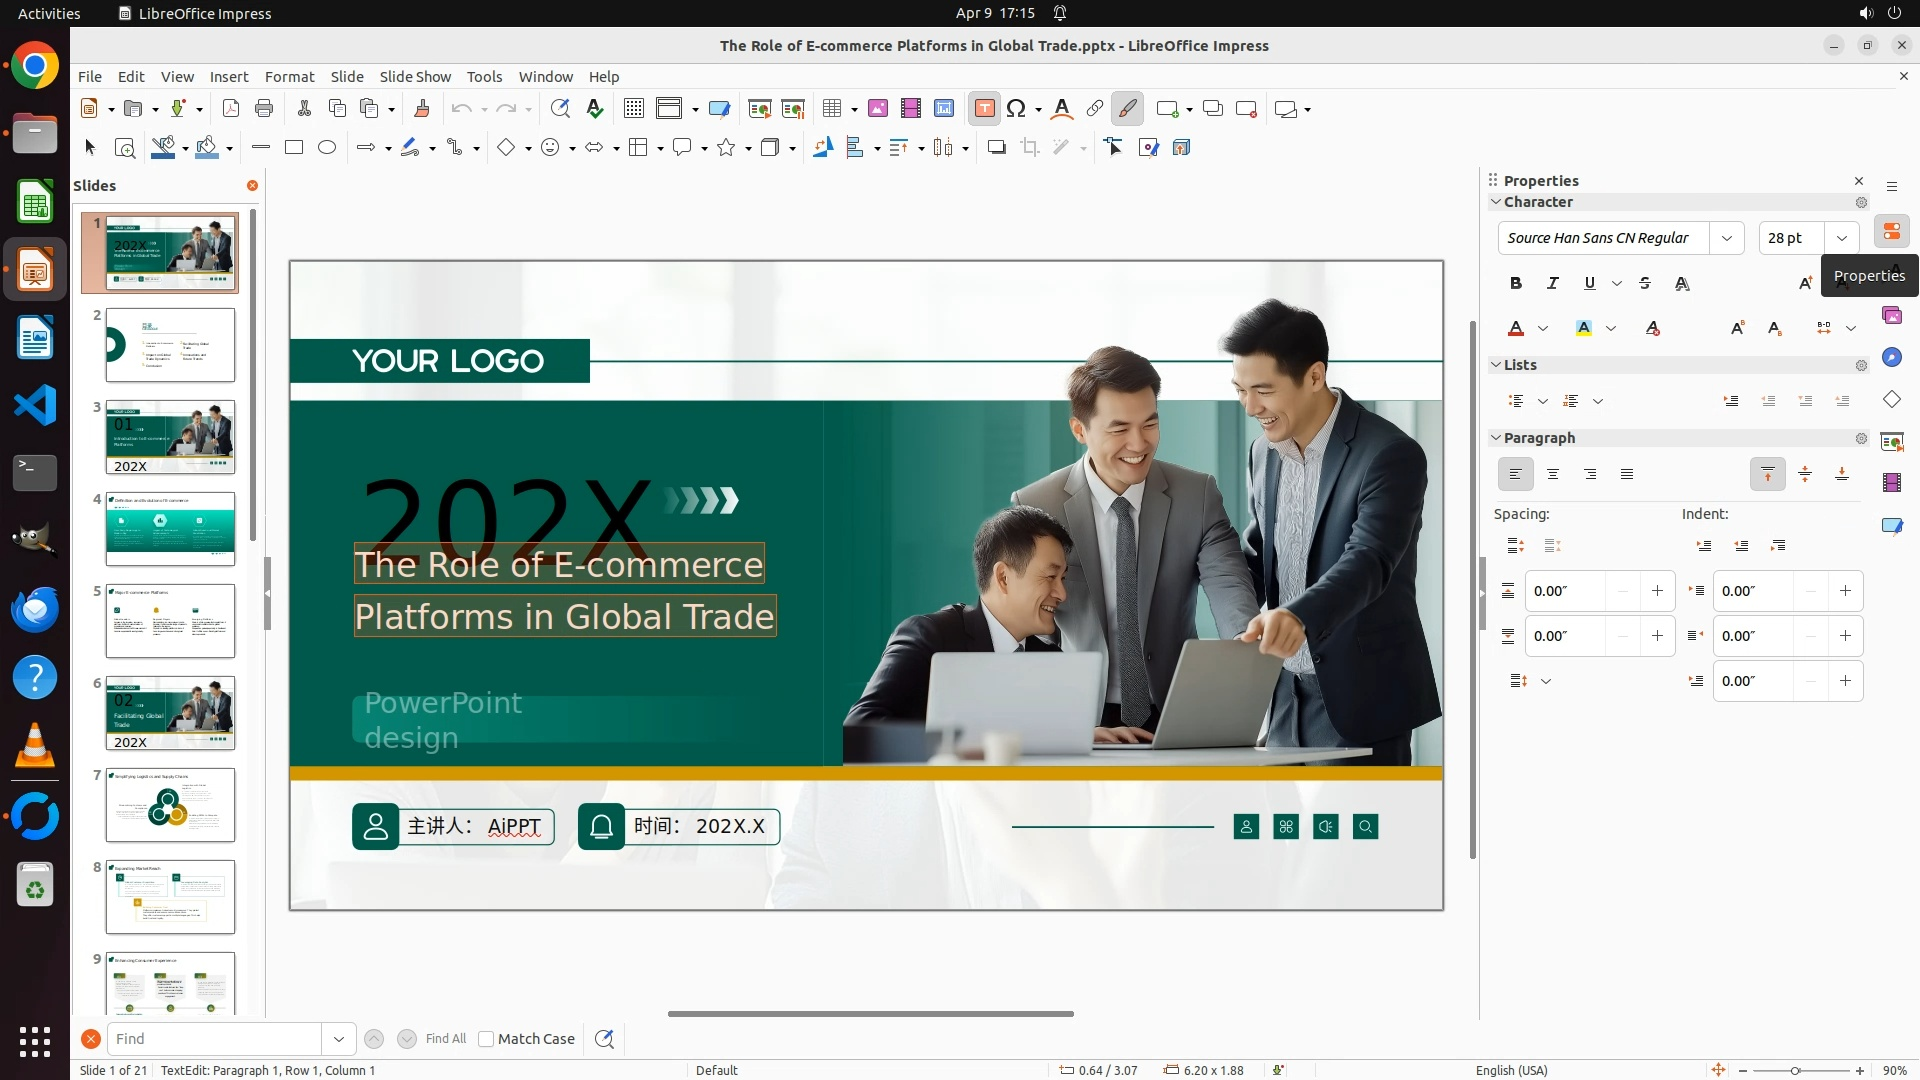
Task: Click the Display Grid icon
Action: point(633,109)
